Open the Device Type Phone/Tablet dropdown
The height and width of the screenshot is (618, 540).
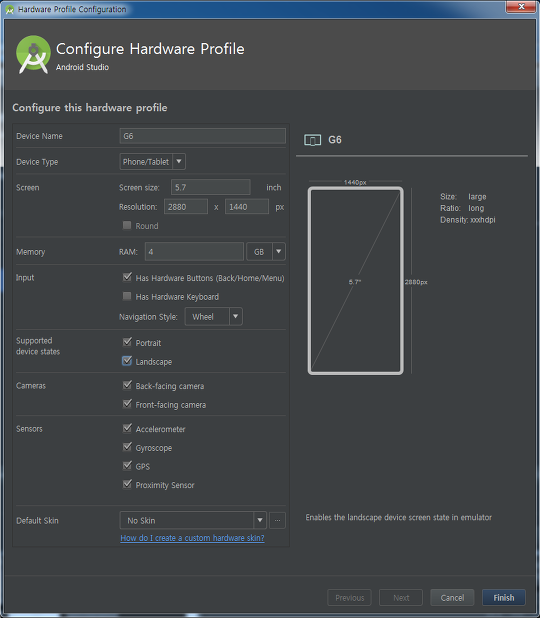click(153, 162)
